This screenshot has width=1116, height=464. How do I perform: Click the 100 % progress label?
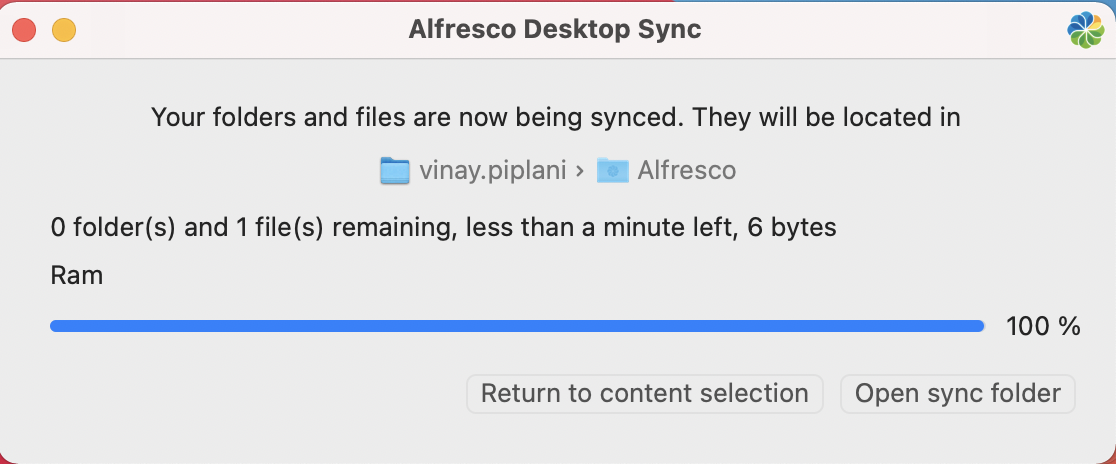1043,326
